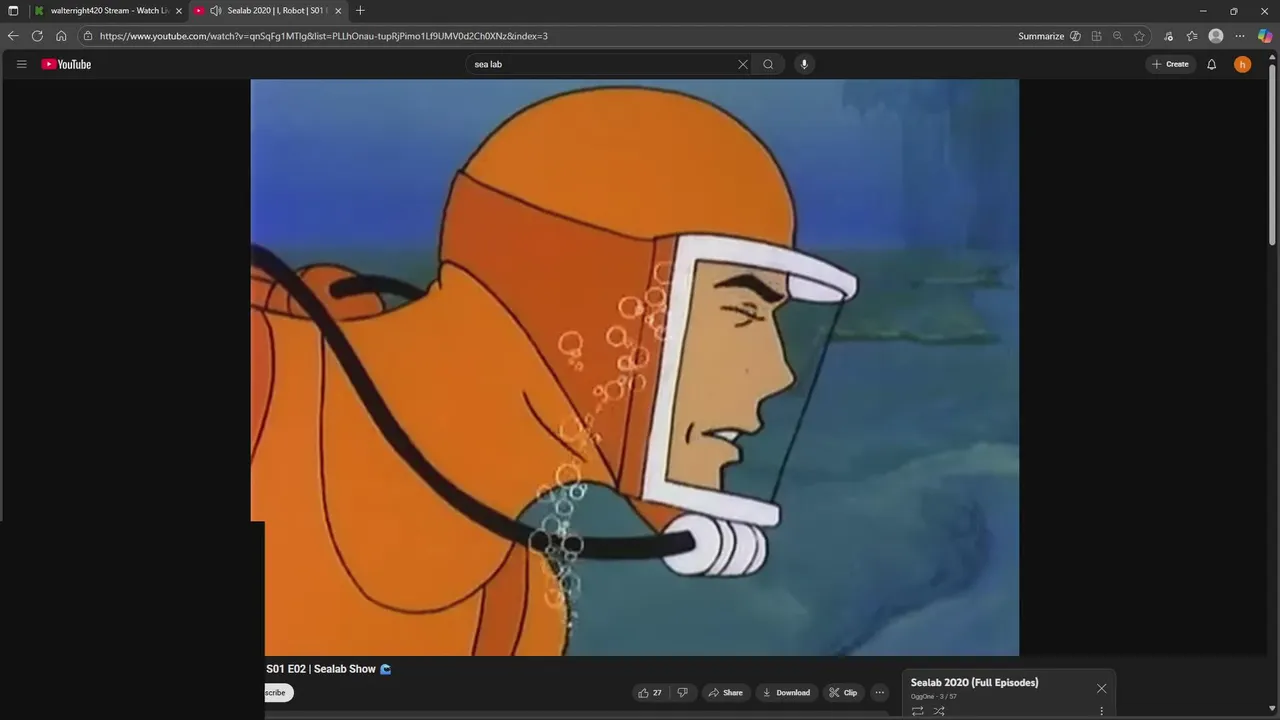The height and width of the screenshot is (720, 1280).
Task: Open the playlist options three-dot menu
Action: pyautogui.click(x=1102, y=711)
